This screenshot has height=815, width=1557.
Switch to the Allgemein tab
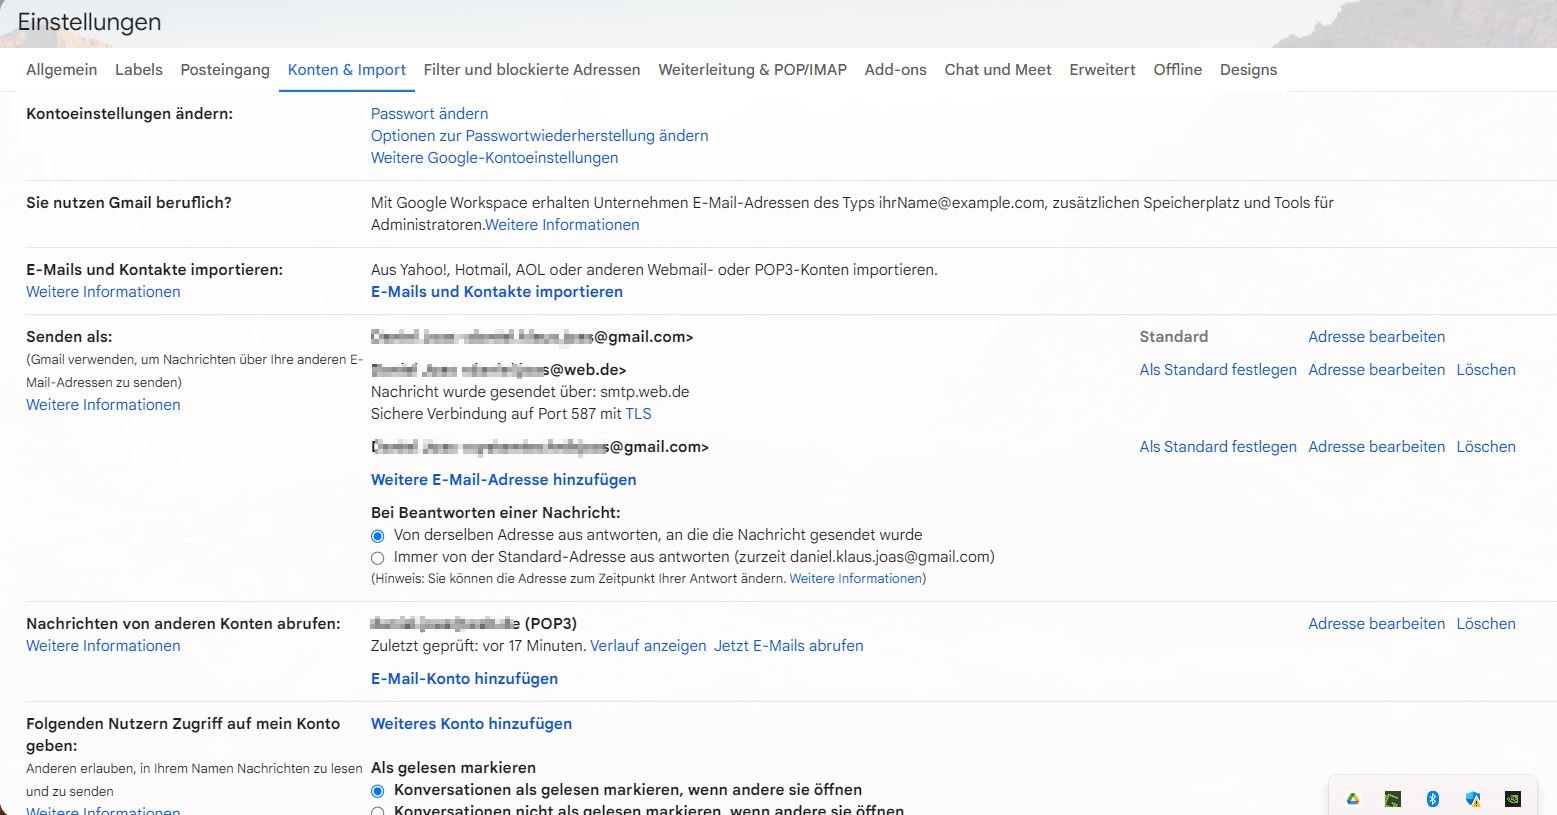[61, 70]
